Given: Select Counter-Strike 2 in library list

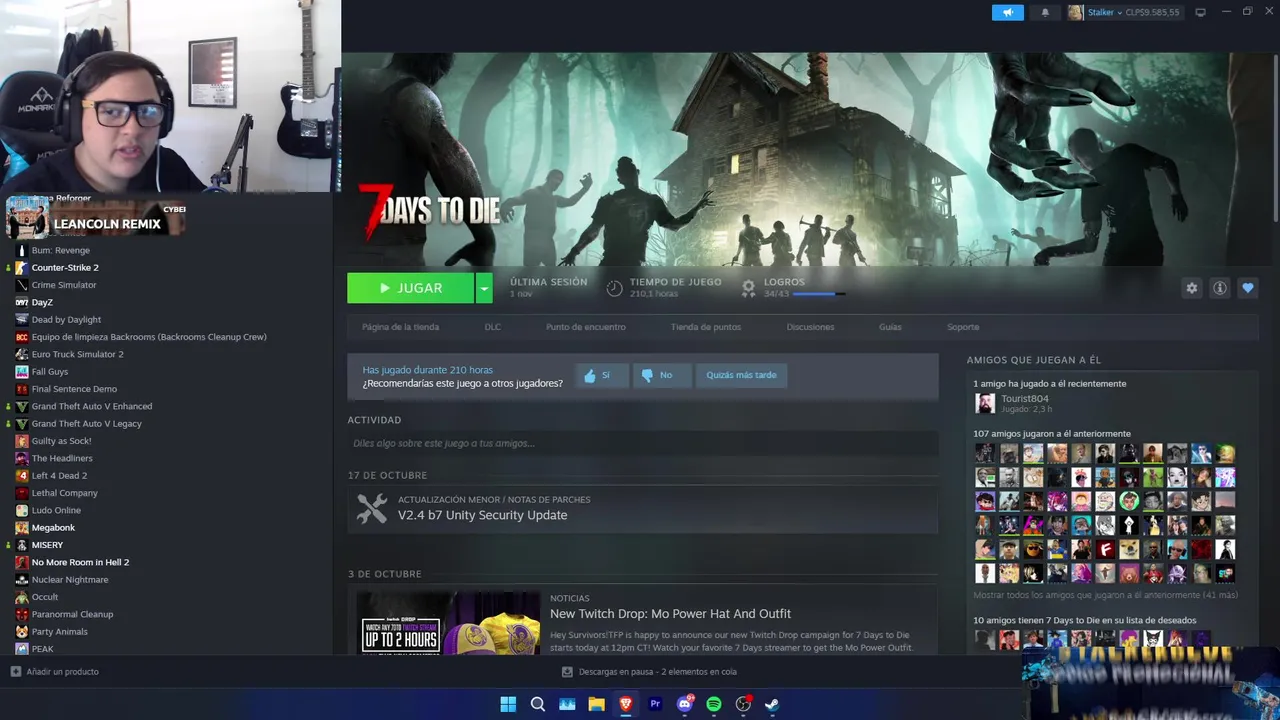Looking at the screenshot, I should pyautogui.click(x=65, y=267).
